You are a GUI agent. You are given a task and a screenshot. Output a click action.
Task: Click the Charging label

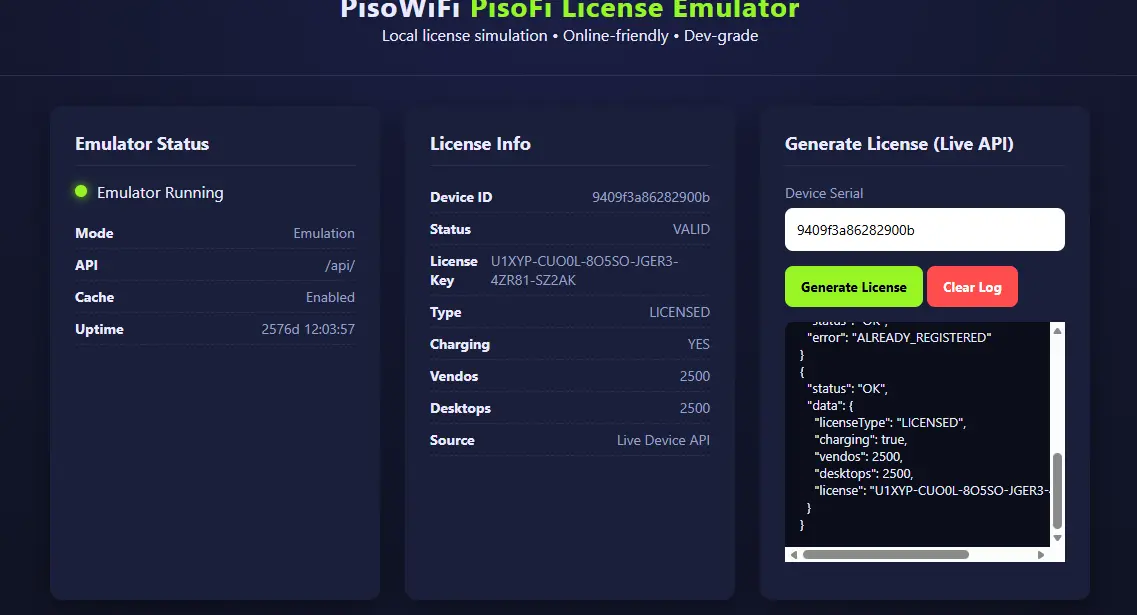[460, 344]
